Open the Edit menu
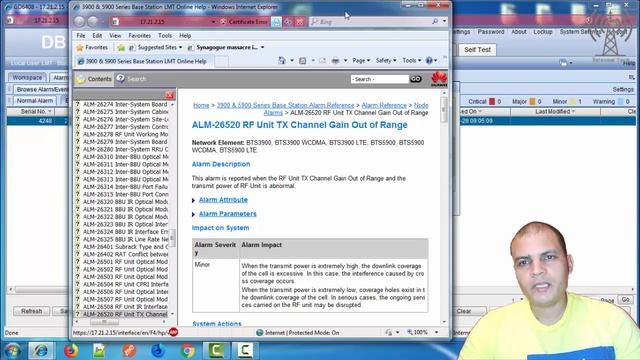The height and width of the screenshot is (360, 640). click(x=97, y=36)
